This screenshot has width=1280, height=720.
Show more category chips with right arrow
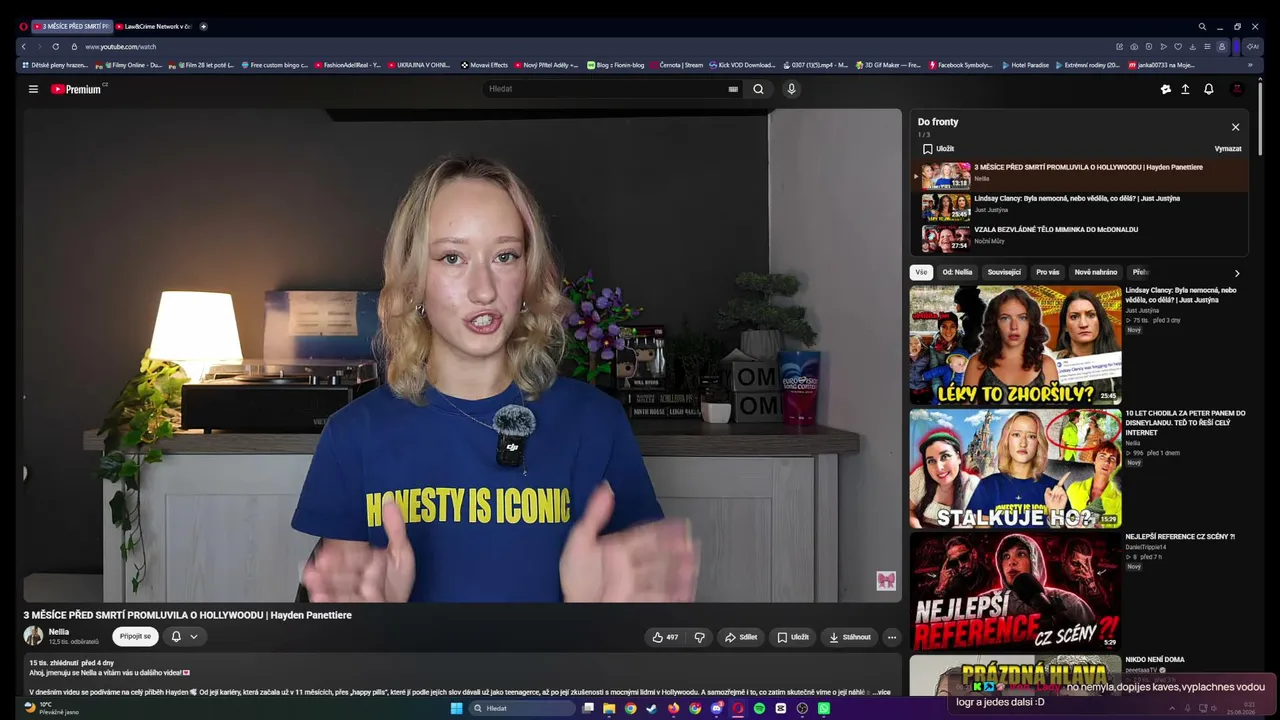[x=1237, y=273]
